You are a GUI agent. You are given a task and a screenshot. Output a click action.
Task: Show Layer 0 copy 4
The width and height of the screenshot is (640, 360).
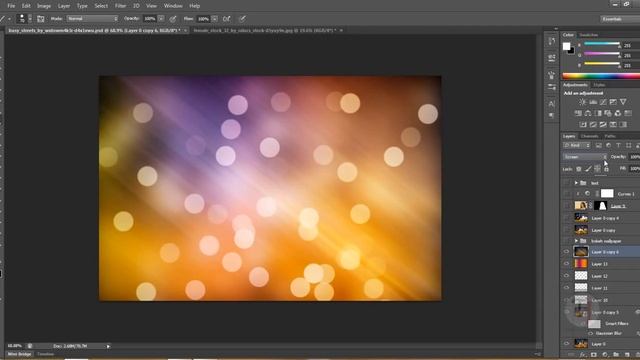[567, 218]
